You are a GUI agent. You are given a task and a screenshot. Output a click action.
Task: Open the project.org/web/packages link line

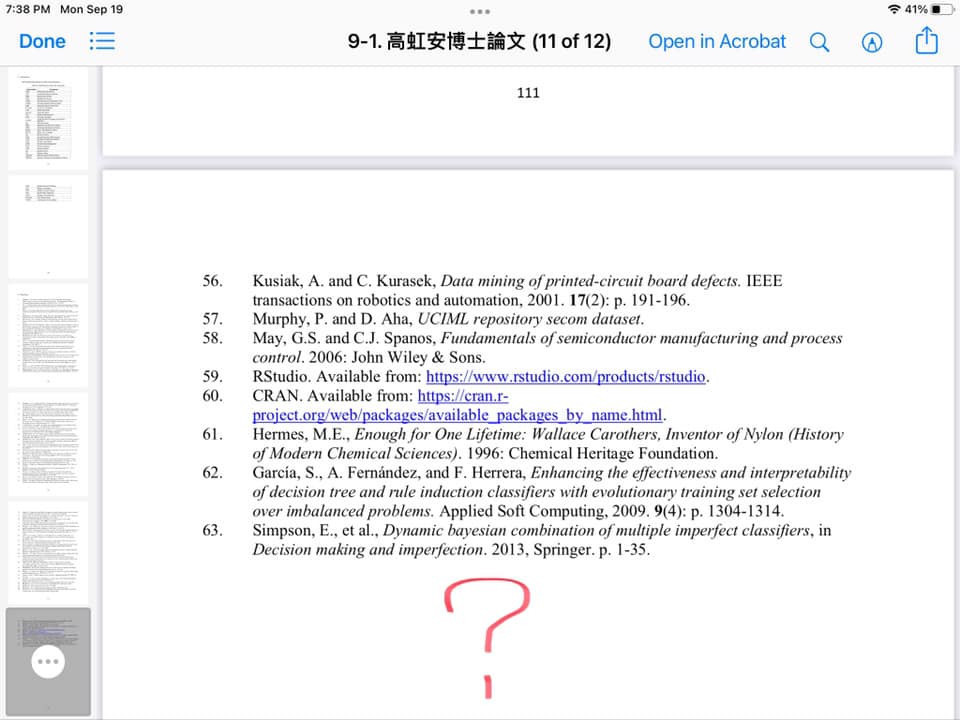coord(457,415)
